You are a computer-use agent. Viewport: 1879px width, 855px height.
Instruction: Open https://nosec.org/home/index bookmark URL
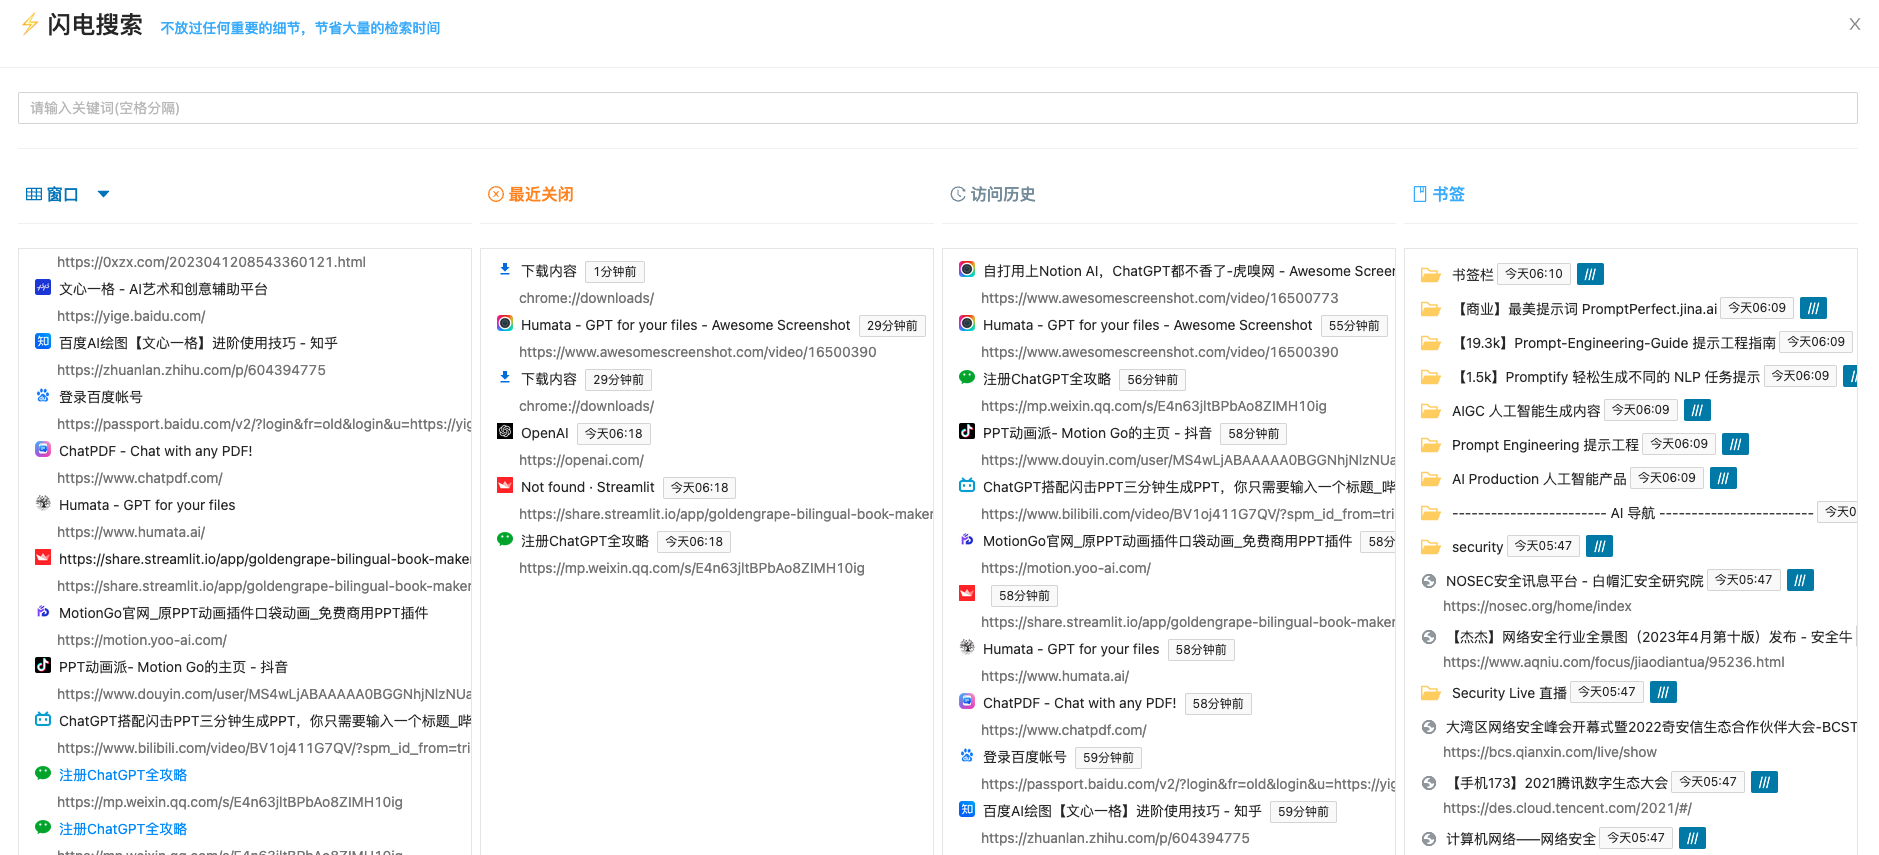pos(1537,606)
